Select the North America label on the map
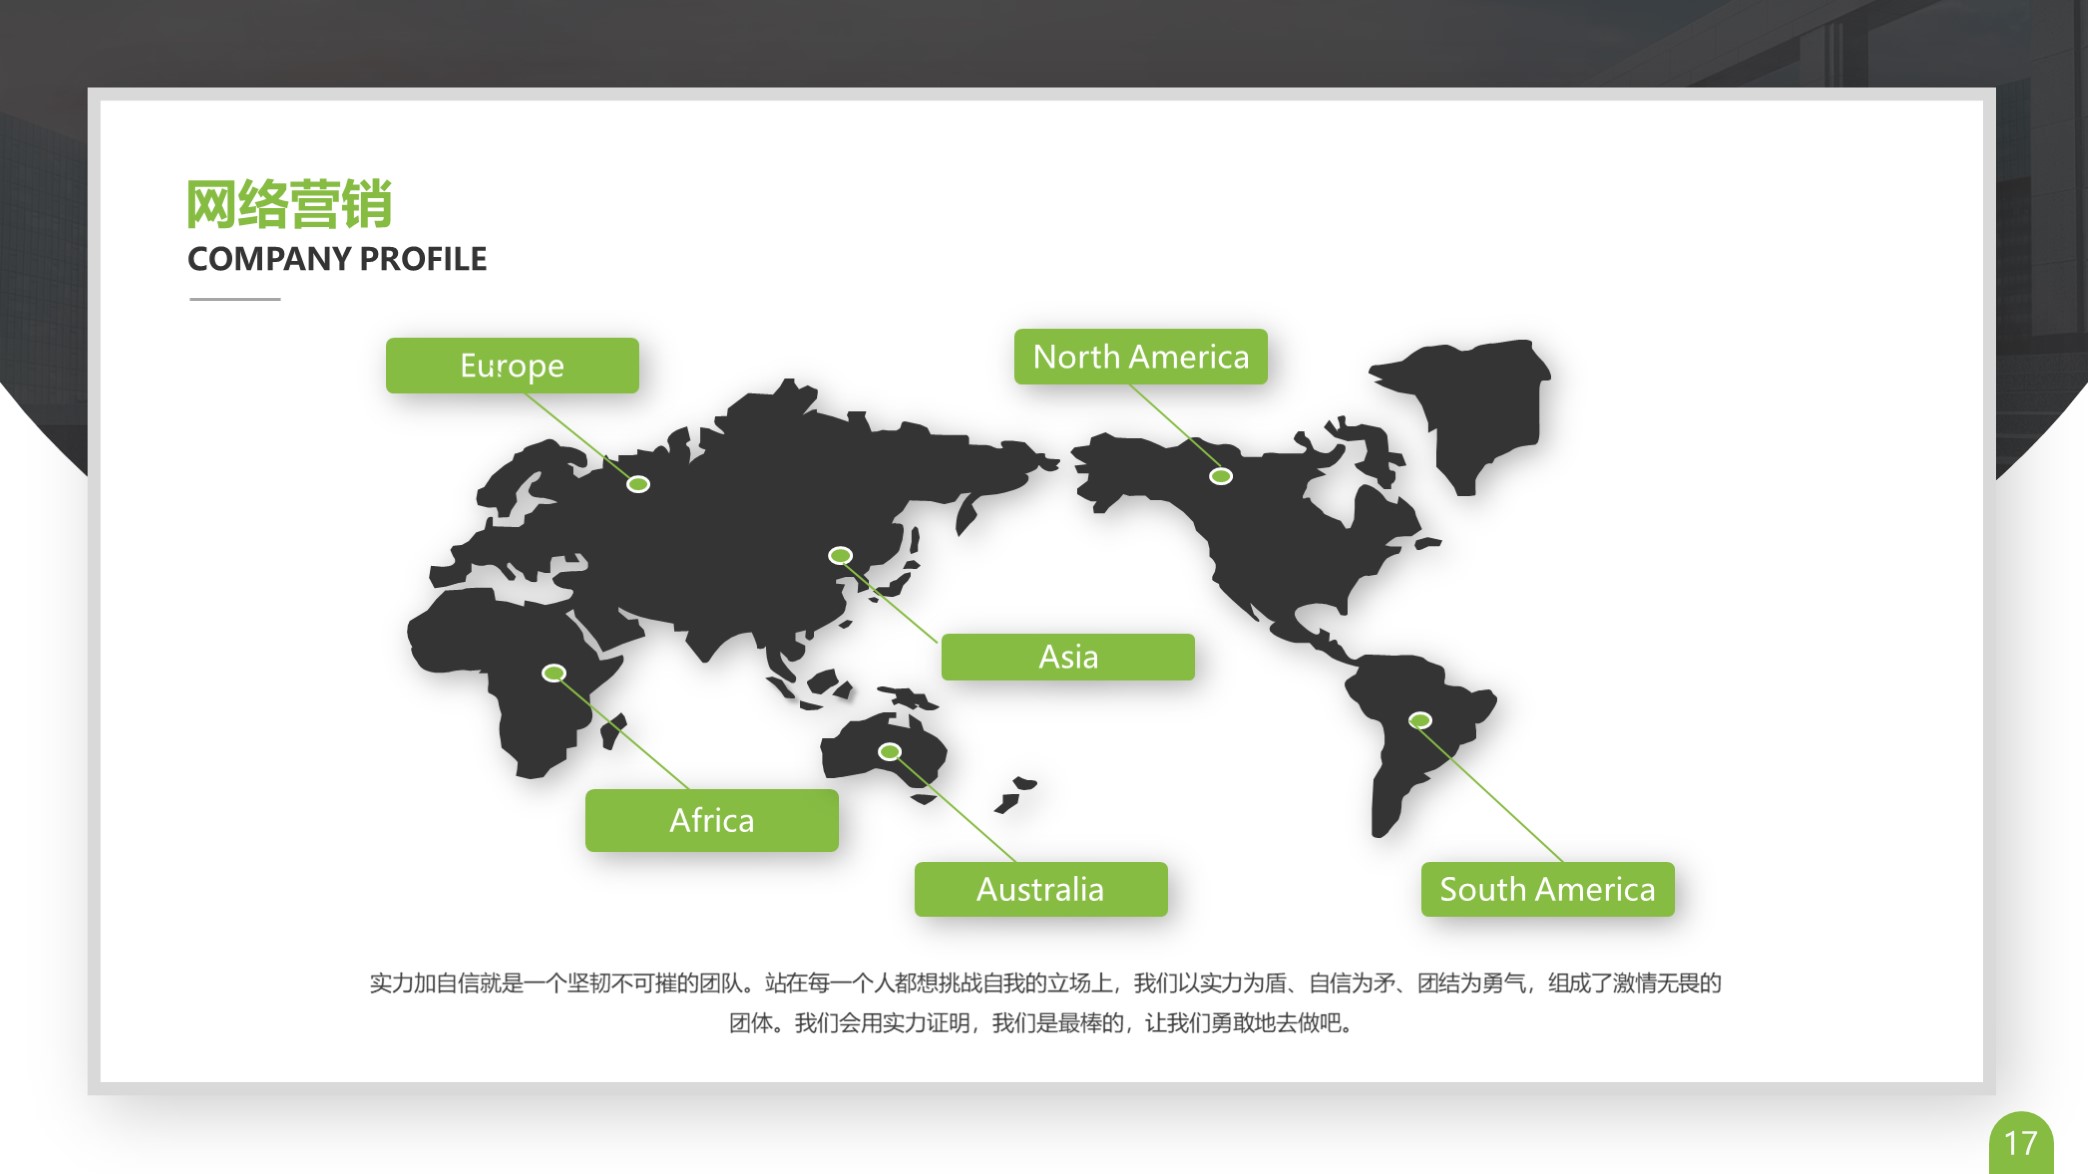 click(1143, 357)
